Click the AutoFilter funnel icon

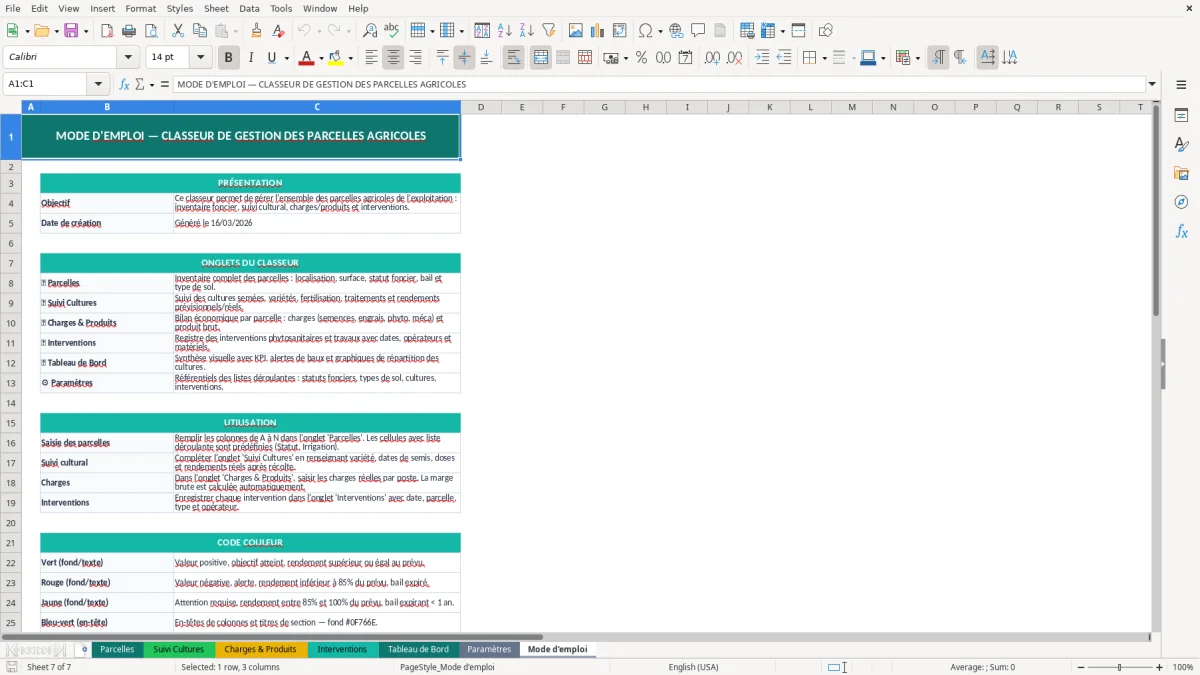pyautogui.click(x=548, y=31)
